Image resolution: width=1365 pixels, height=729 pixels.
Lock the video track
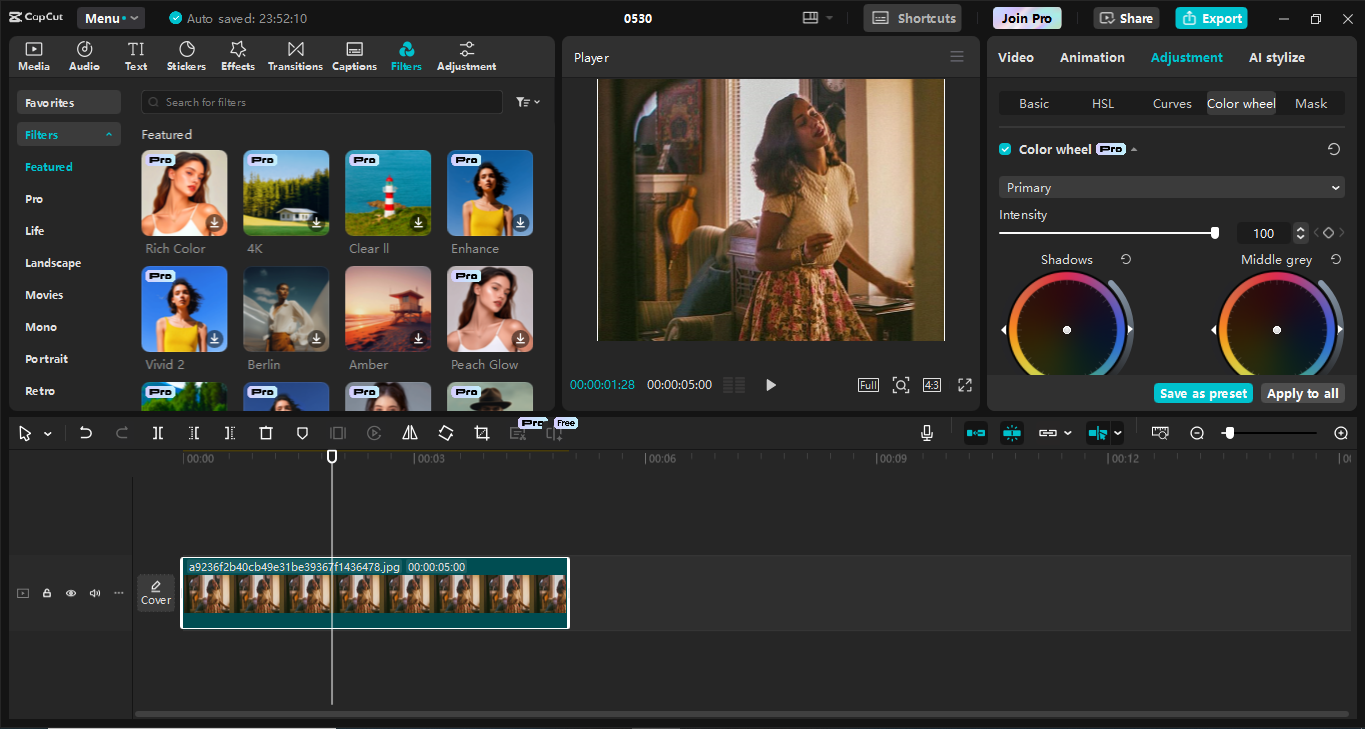click(x=46, y=593)
